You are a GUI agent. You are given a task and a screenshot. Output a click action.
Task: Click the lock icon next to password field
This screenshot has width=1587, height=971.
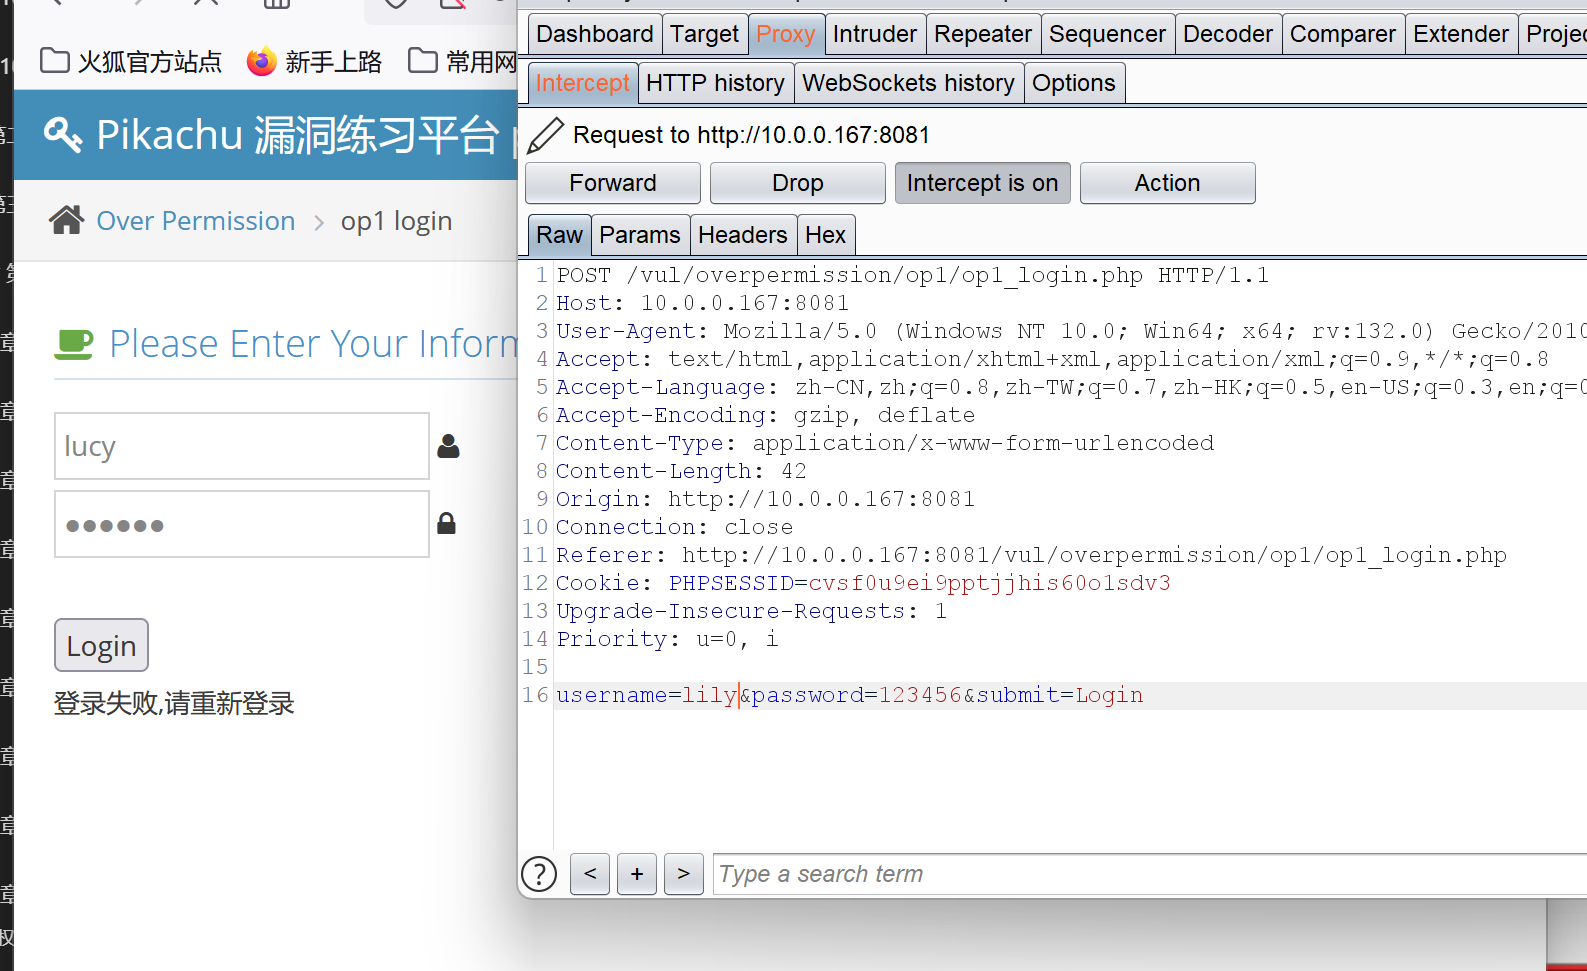click(x=447, y=523)
